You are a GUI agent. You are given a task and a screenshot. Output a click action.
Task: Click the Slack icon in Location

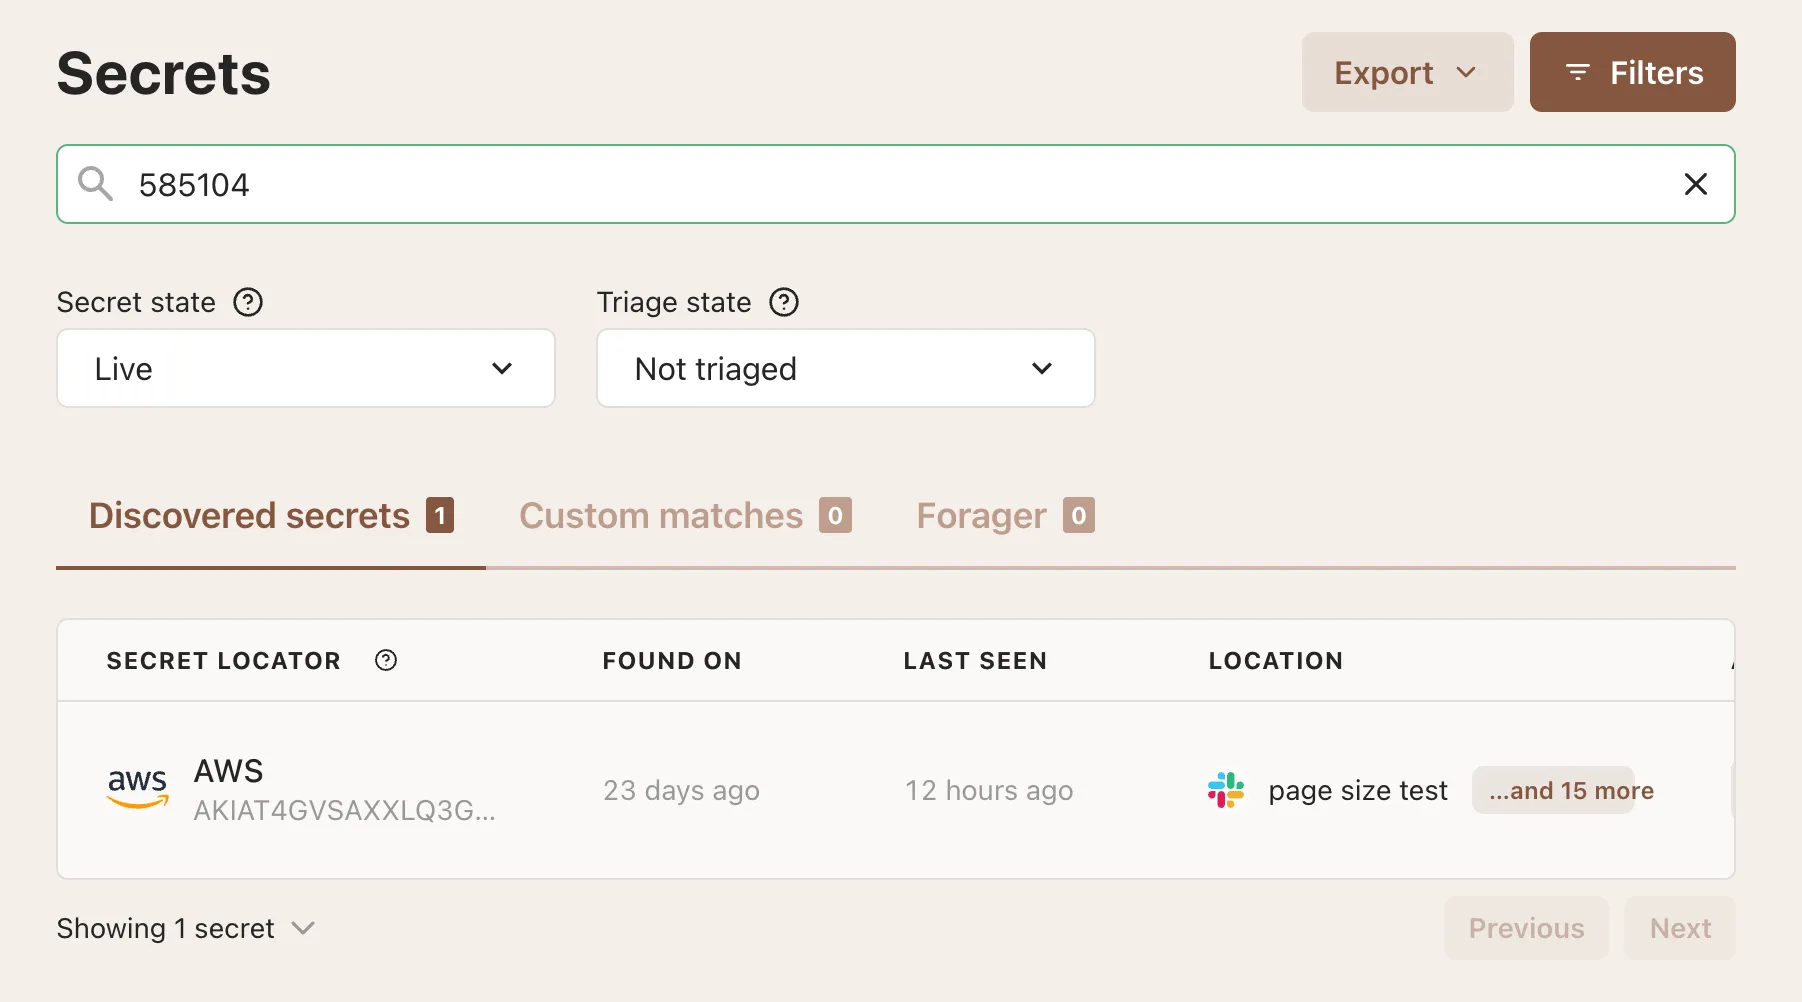tap(1226, 790)
